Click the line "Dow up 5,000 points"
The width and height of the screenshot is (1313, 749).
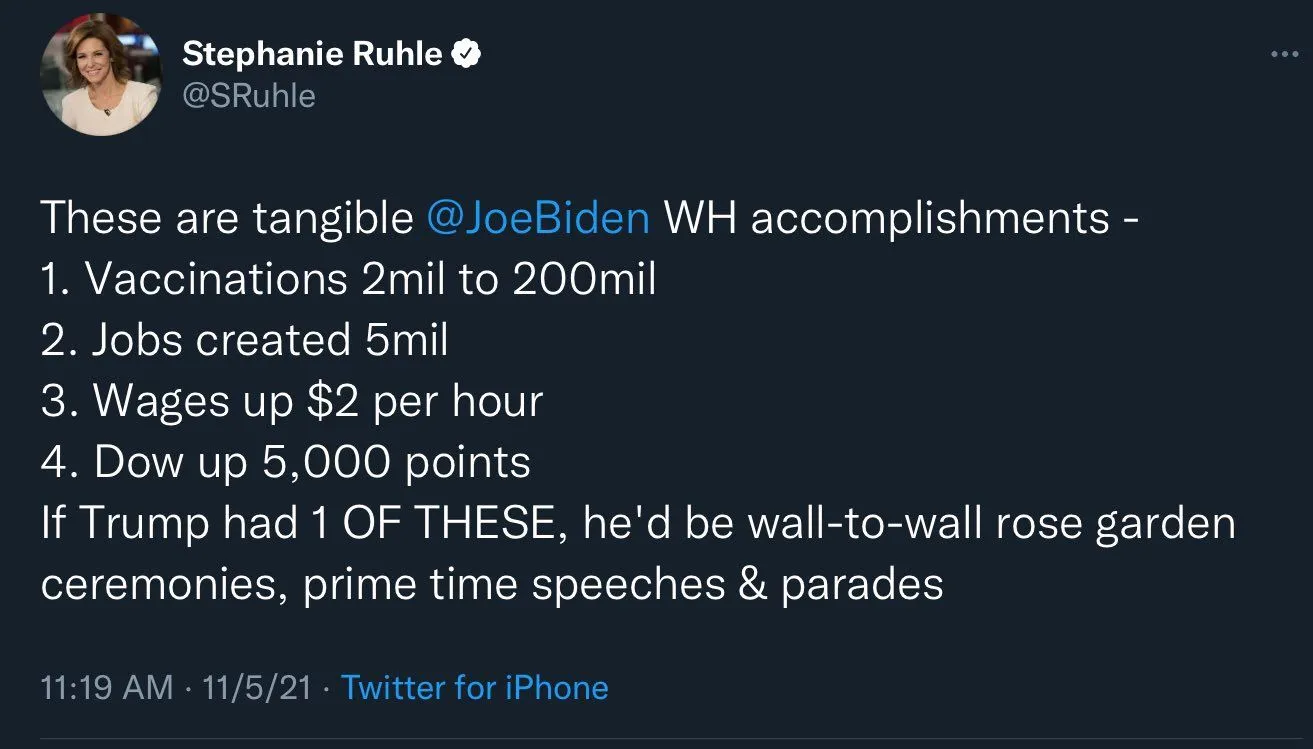(311, 463)
